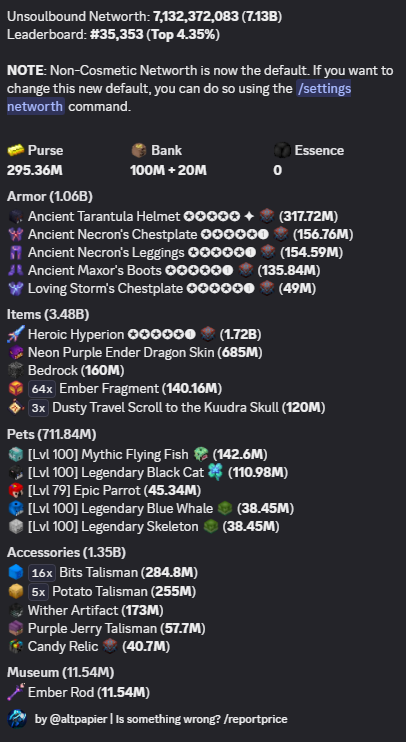Click the Epic Parrot pet icon
The height and width of the screenshot is (742, 406).
click(x=16, y=490)
